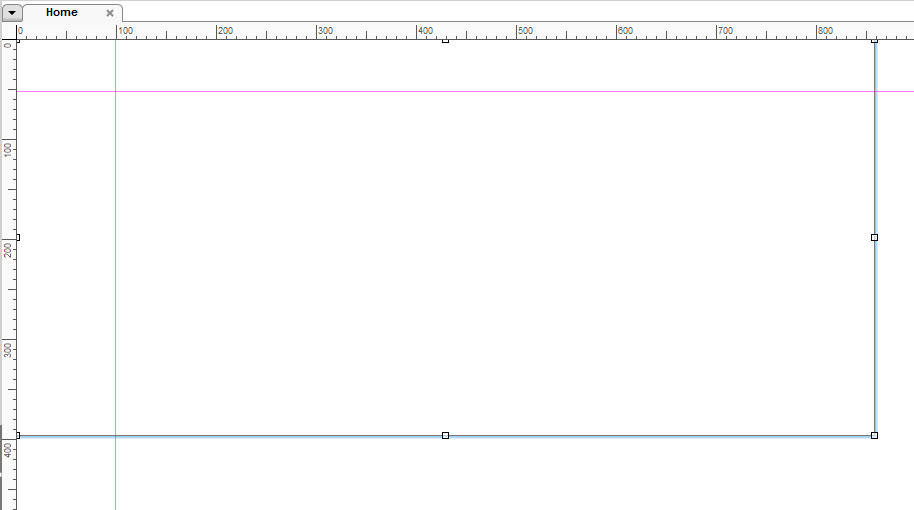Select the vertical magenta guide line

(x=115, y=300)
